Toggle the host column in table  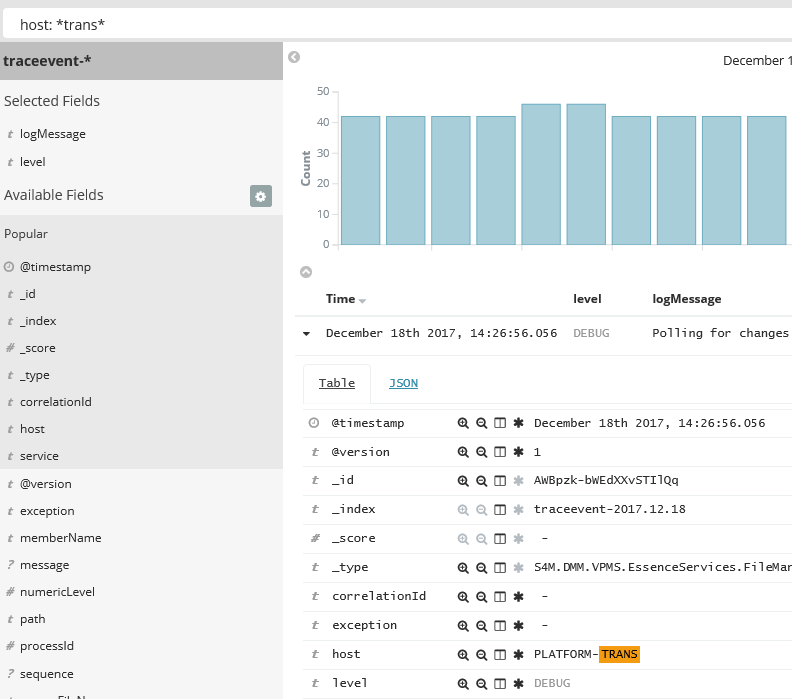[x=500, y=655]
